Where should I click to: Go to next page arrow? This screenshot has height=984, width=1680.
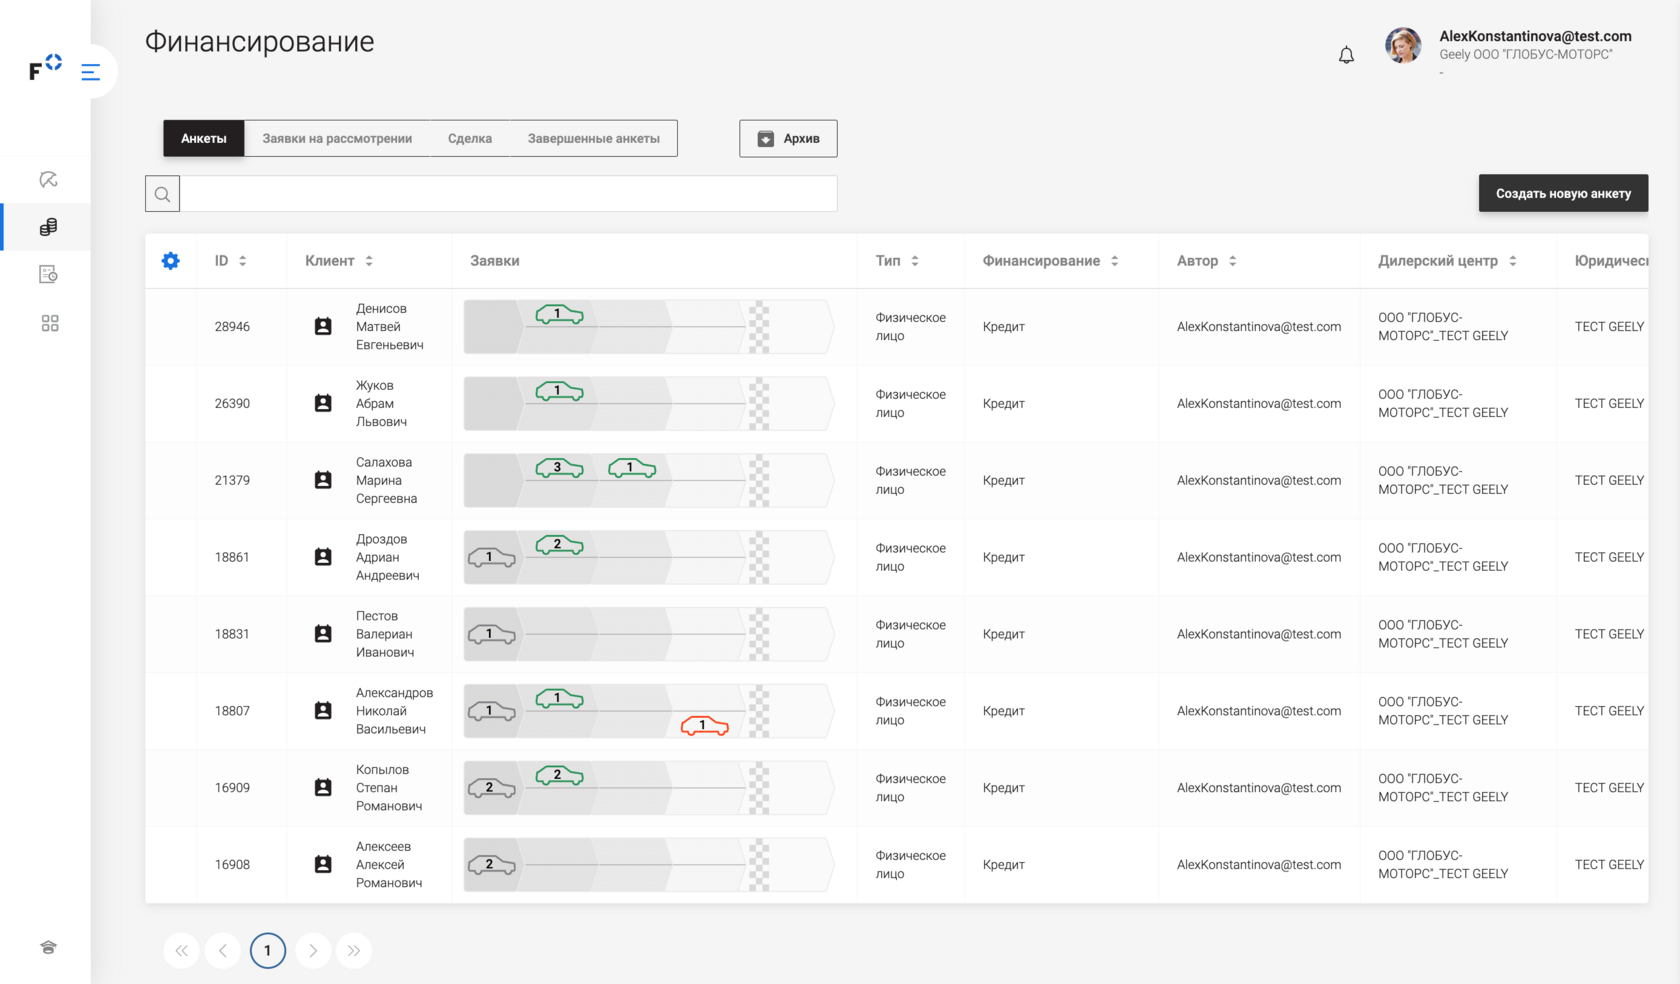pos(313,951)
